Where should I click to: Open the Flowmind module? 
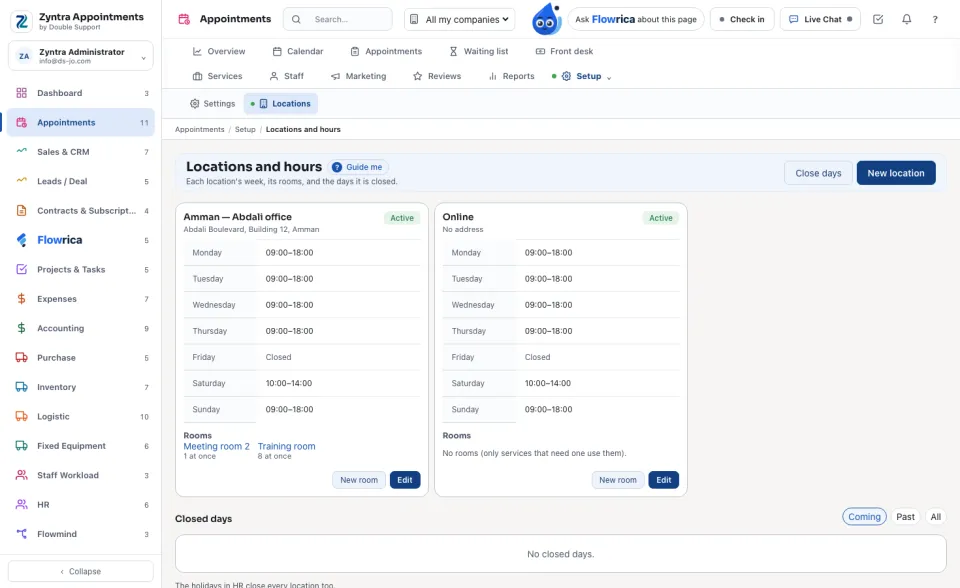(x=81, y=534)
